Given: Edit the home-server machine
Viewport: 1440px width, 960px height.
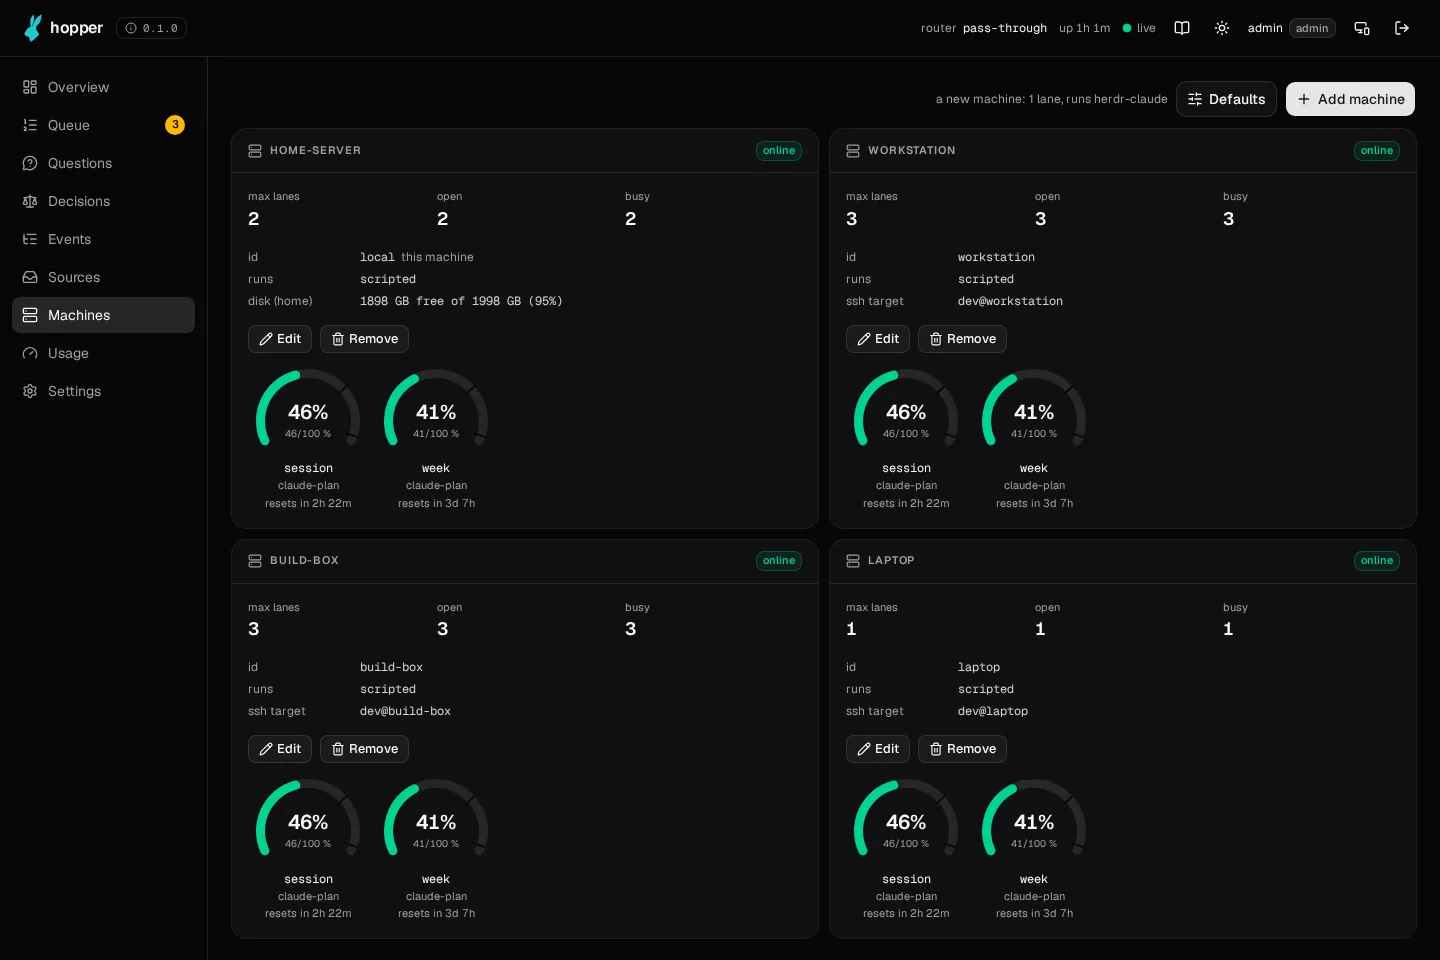Looking at the screenshot, I should (x=280, y=339).
